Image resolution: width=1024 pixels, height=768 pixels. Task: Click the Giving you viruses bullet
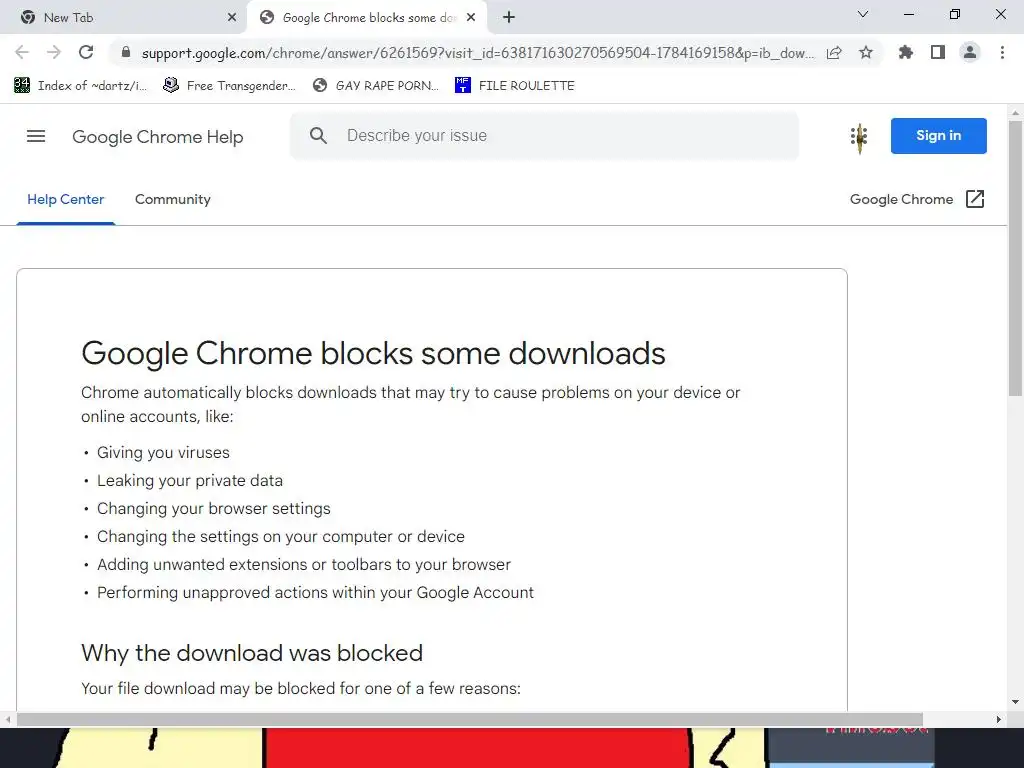pos(163,453)
